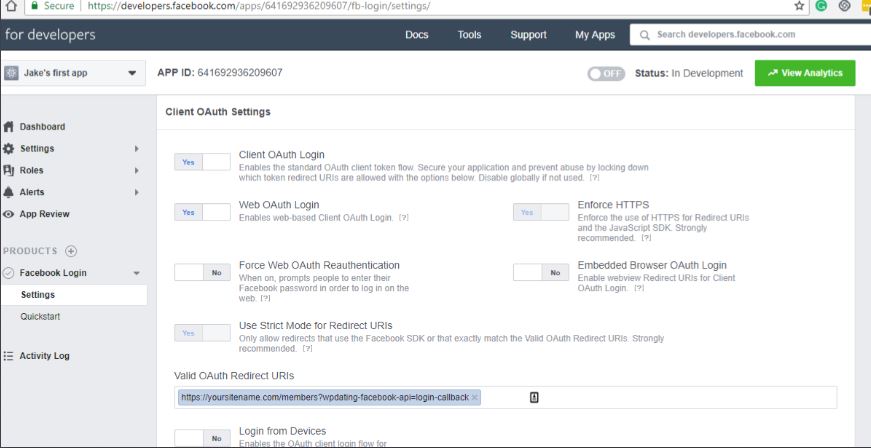
Task: Click the help [?] for Enforce HTTPS
Action: [x=646, y=238]
